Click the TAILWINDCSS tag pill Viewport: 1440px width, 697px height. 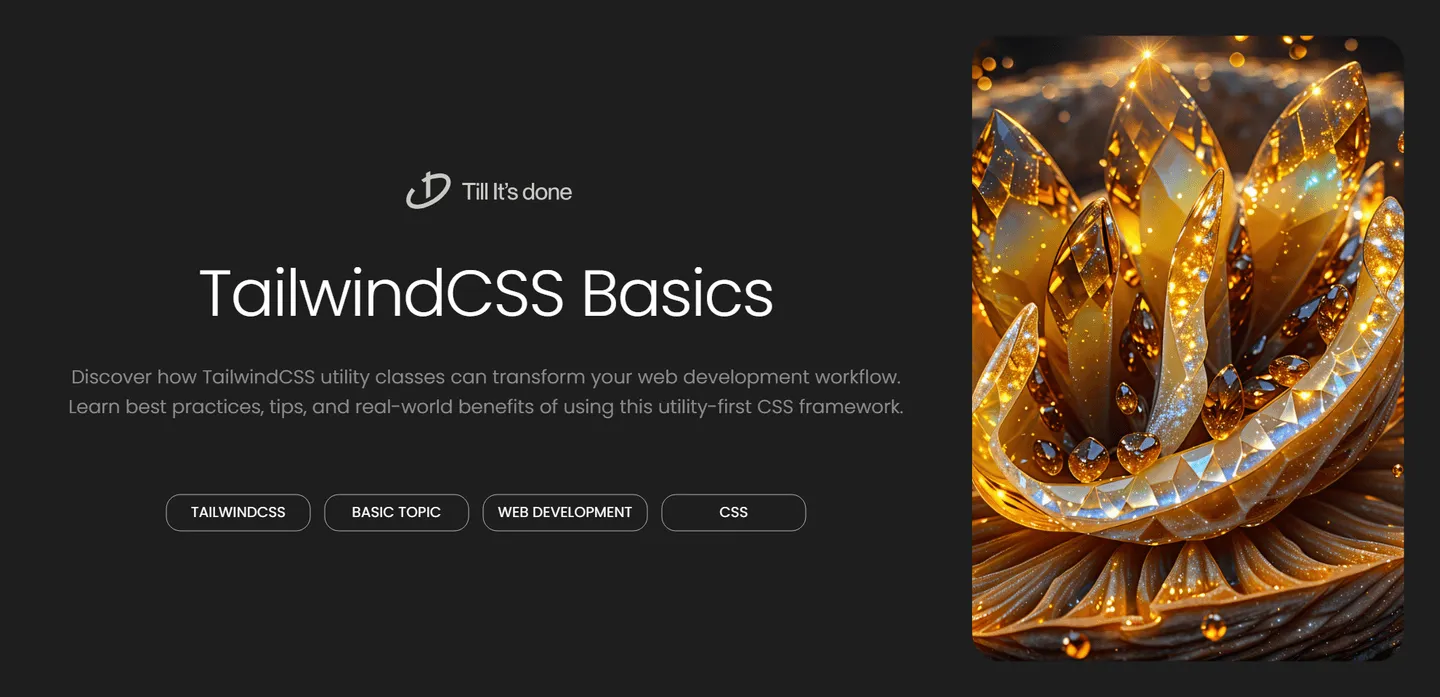(238, 512)
